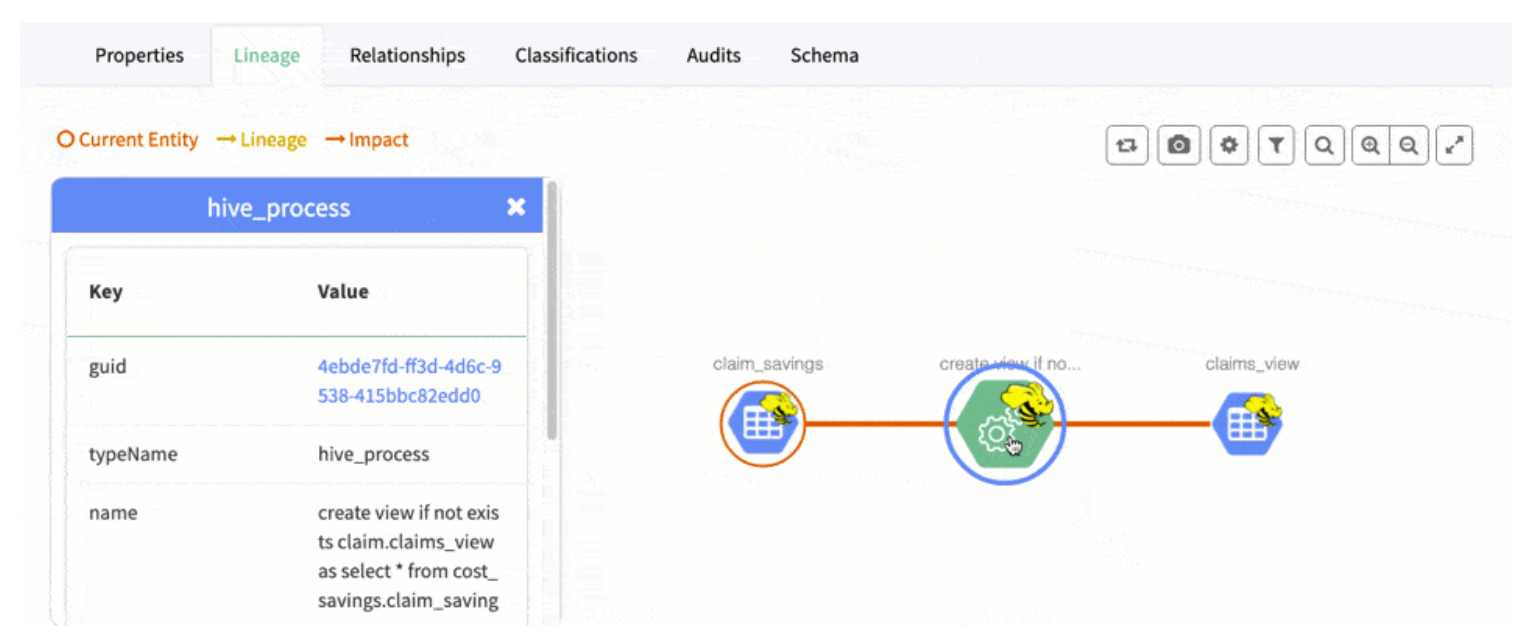Screen dimensions: 1534x642
Task: Open the lineage filter funnel icon
Action: tap(1276, 146)
